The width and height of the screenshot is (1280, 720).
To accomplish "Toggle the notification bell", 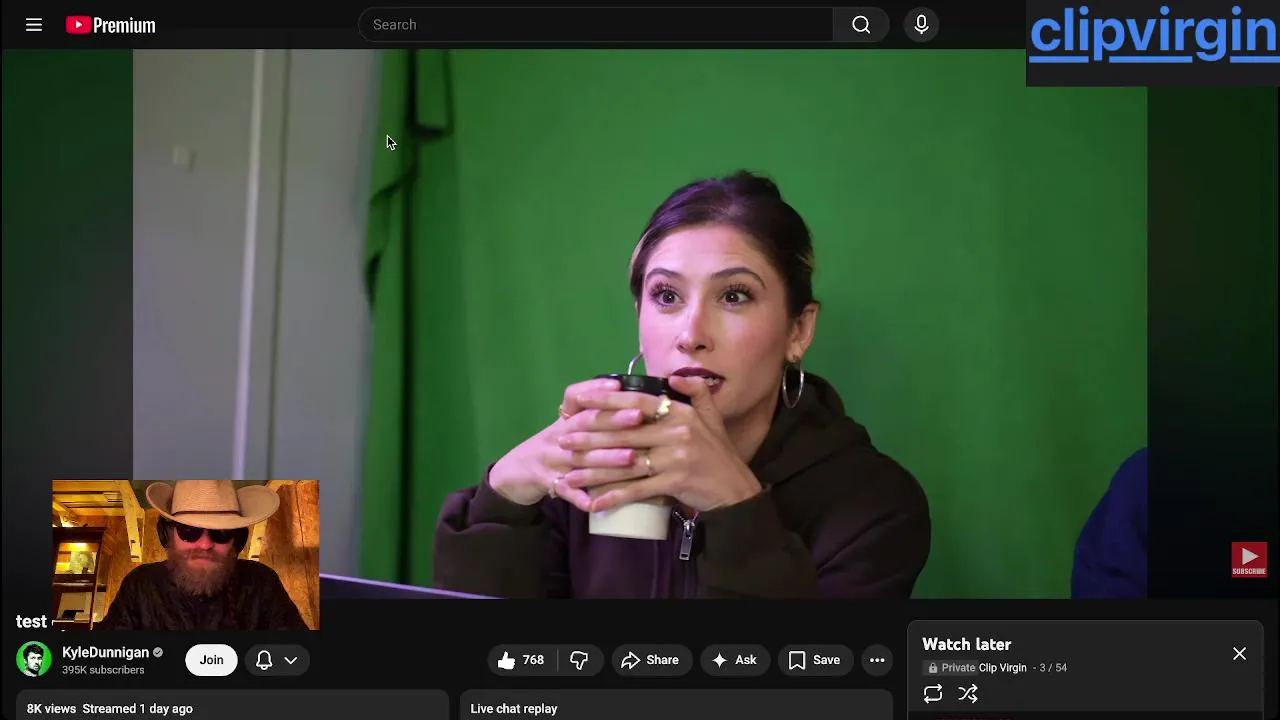I will tap(264, 660).
